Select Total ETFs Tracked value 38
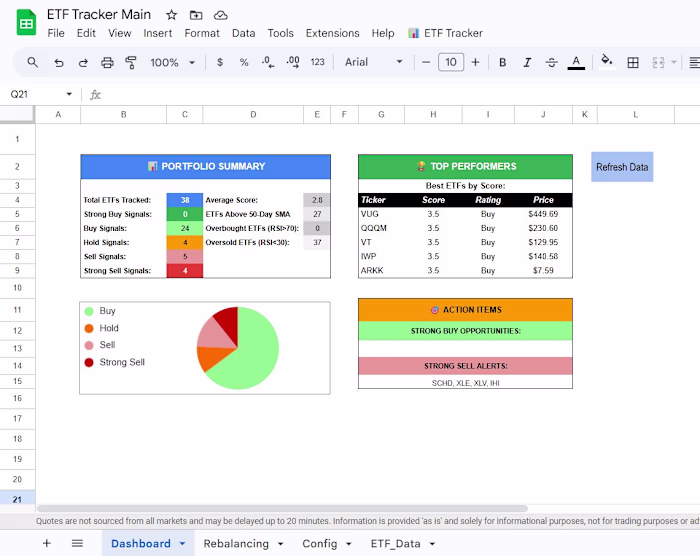700x556 pixels. pos(185,200)
